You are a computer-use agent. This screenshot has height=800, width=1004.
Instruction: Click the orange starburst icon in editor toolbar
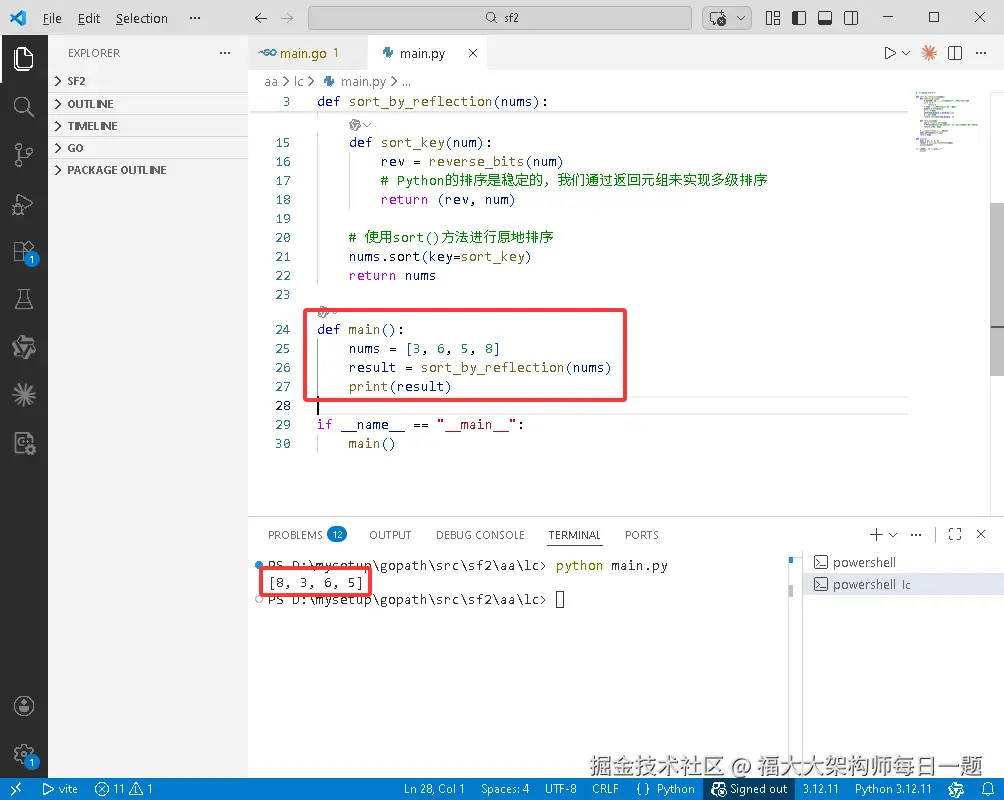[x=928, y=53]
